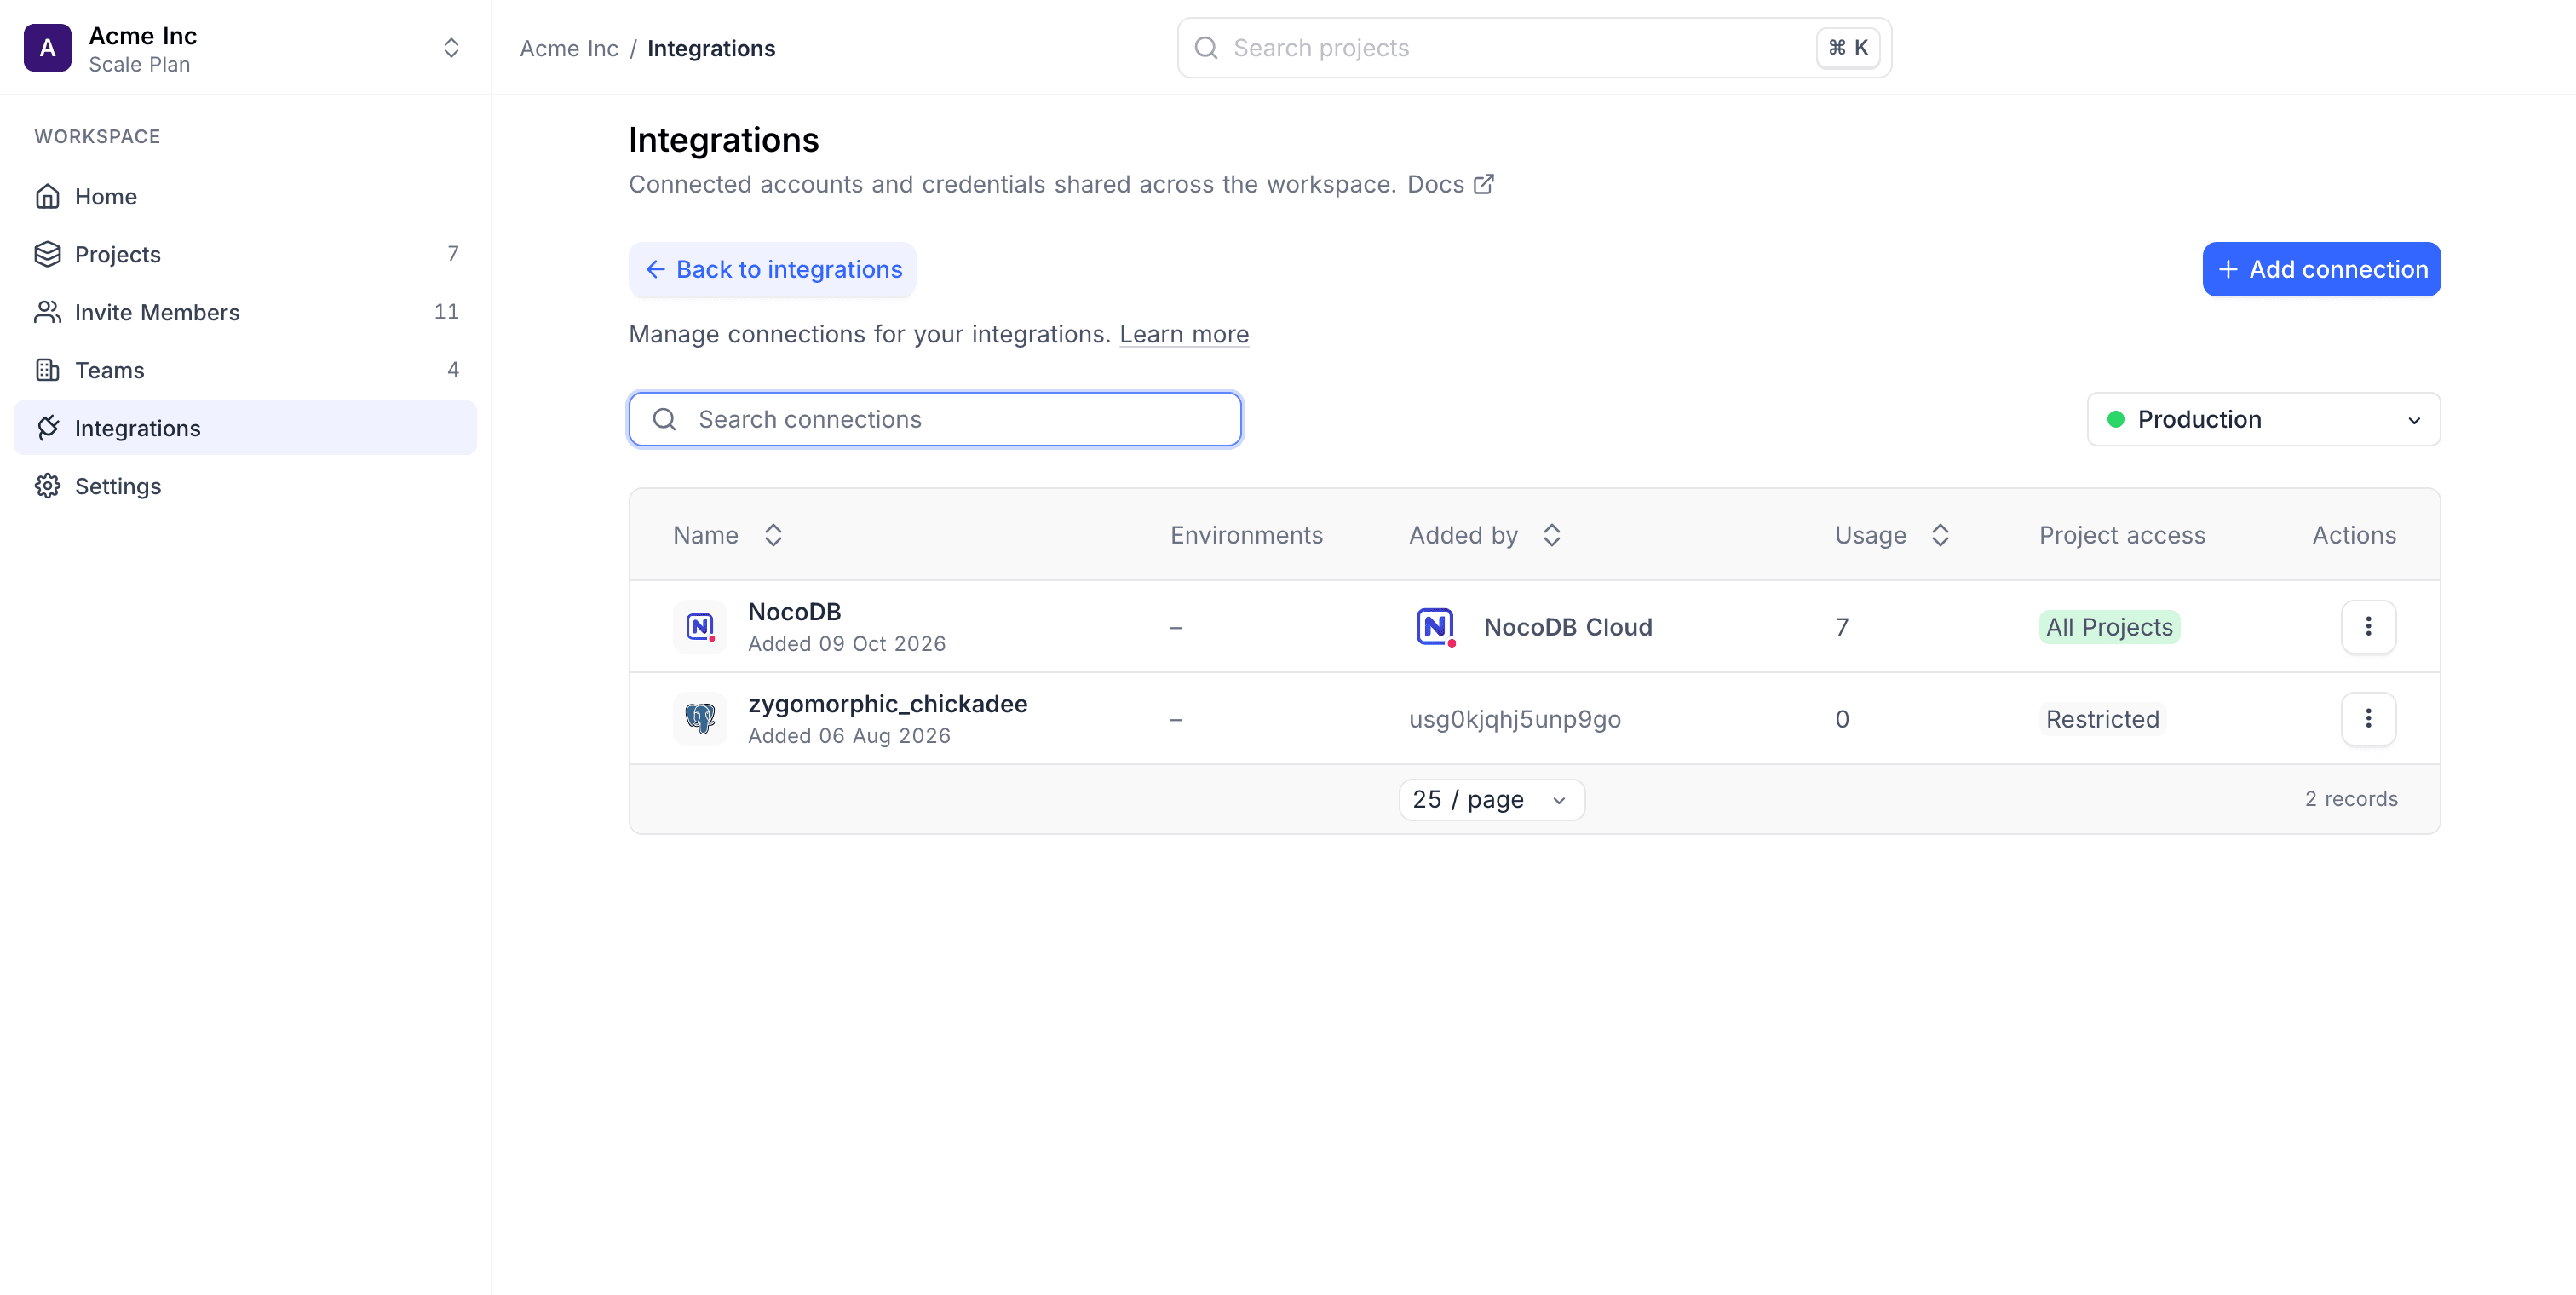Click the Acme Inc workspace avatar
This screenshot has height=1295, width=2576.
click(x=47, y=48)
